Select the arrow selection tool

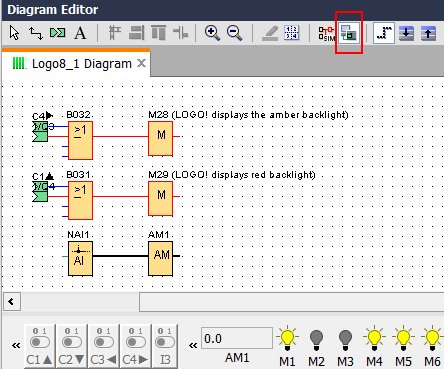point(14,33)
